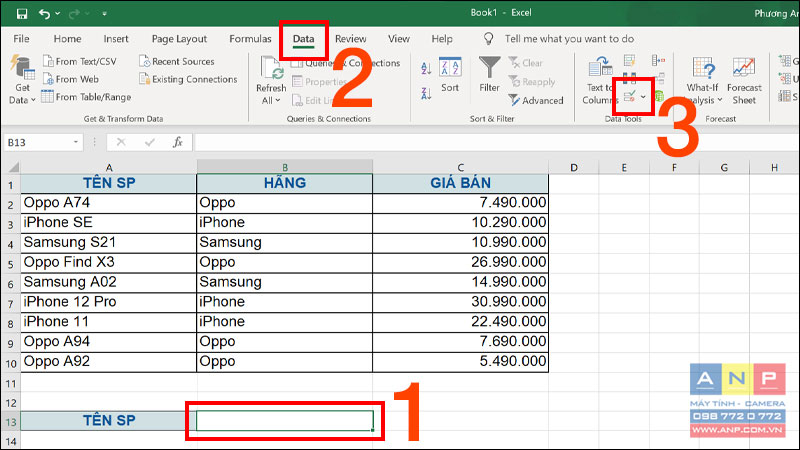Open Existing Connections

click(188, 79)
